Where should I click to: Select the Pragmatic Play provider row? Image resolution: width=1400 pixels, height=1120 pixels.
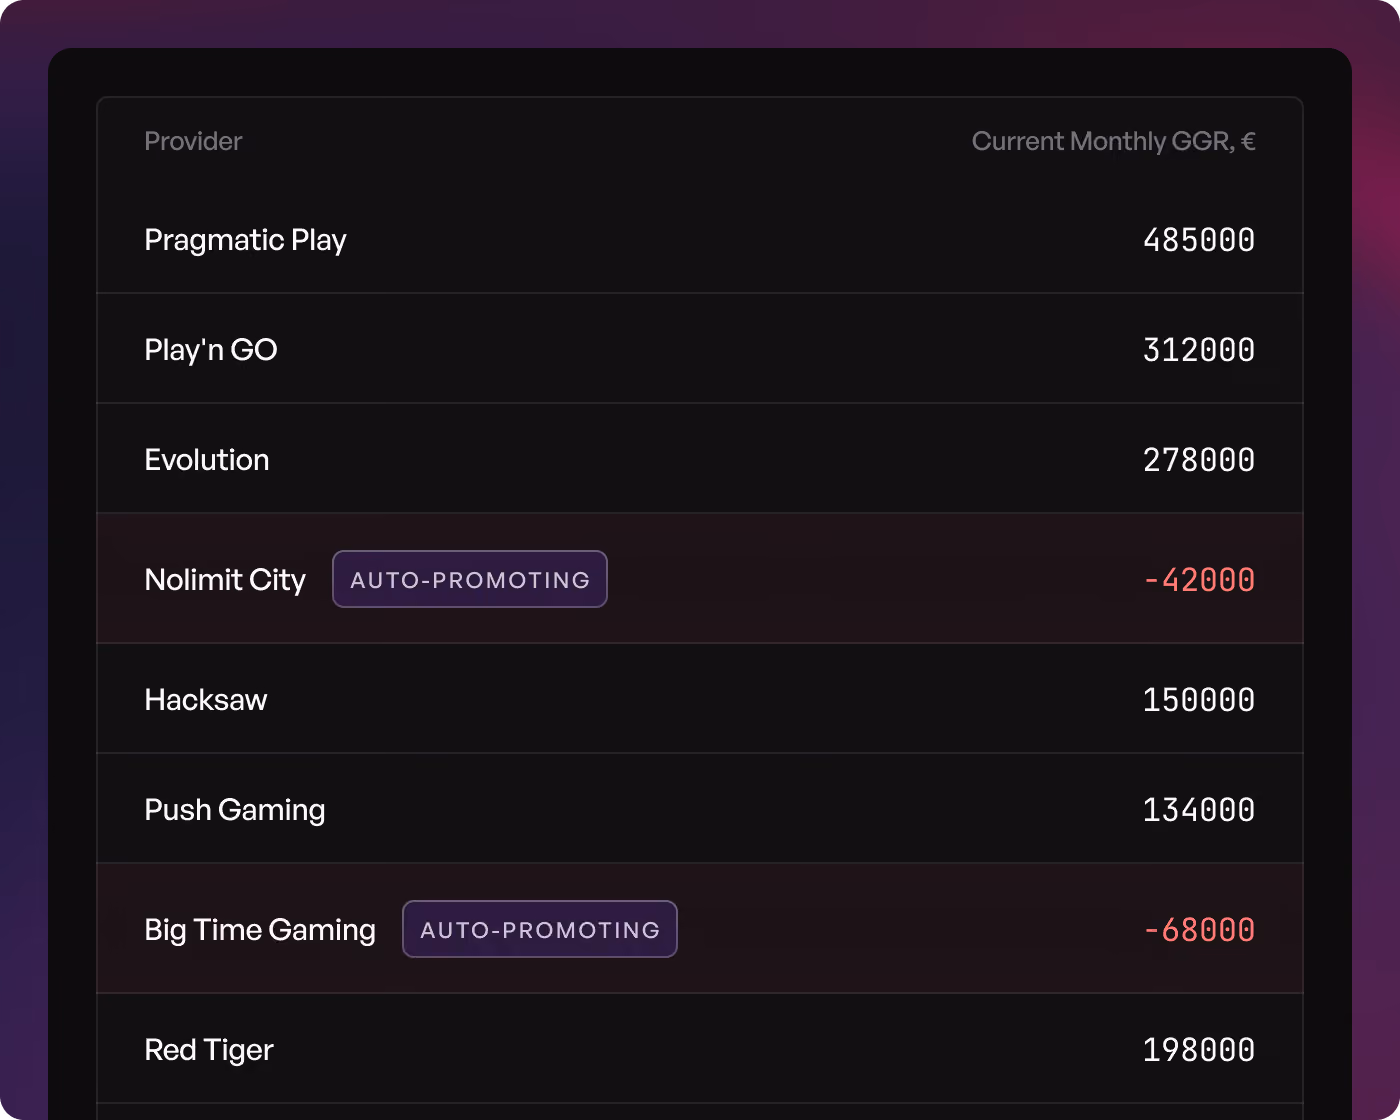tap(700, 239)
